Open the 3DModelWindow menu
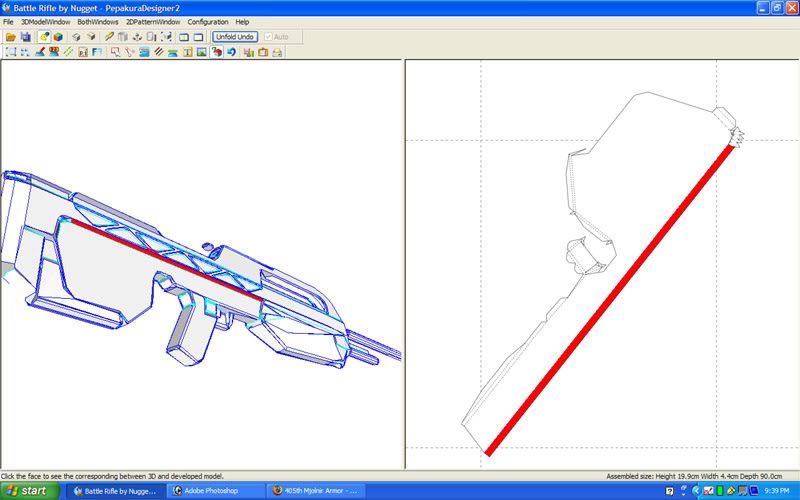The height and width of the screenshot is (500, 800). click(45, 22)
